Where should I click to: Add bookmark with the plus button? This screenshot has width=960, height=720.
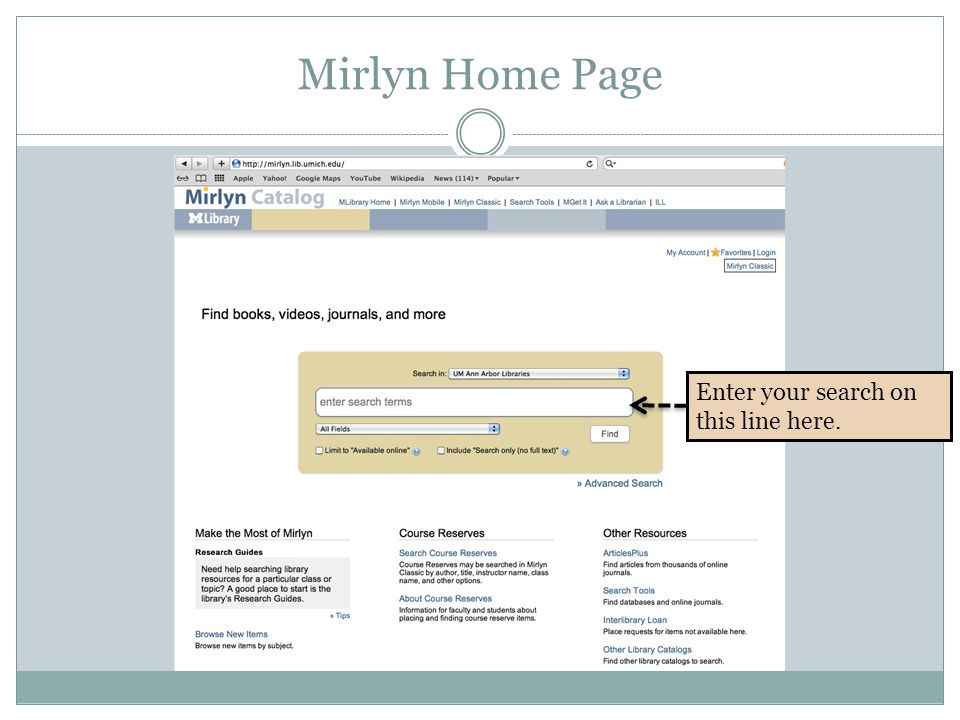coord(221,163)
